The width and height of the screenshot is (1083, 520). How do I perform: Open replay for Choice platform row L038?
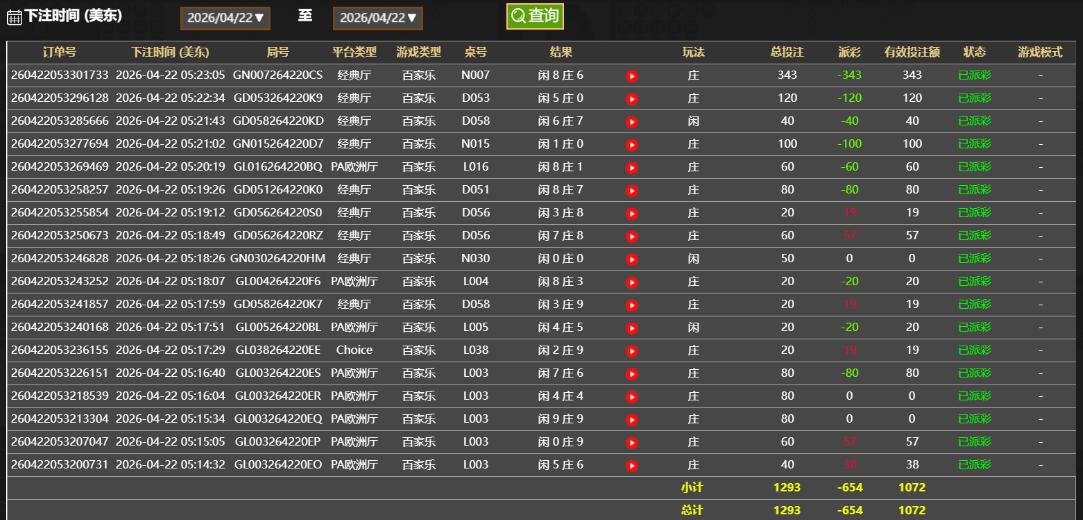[x=632, y=351]
